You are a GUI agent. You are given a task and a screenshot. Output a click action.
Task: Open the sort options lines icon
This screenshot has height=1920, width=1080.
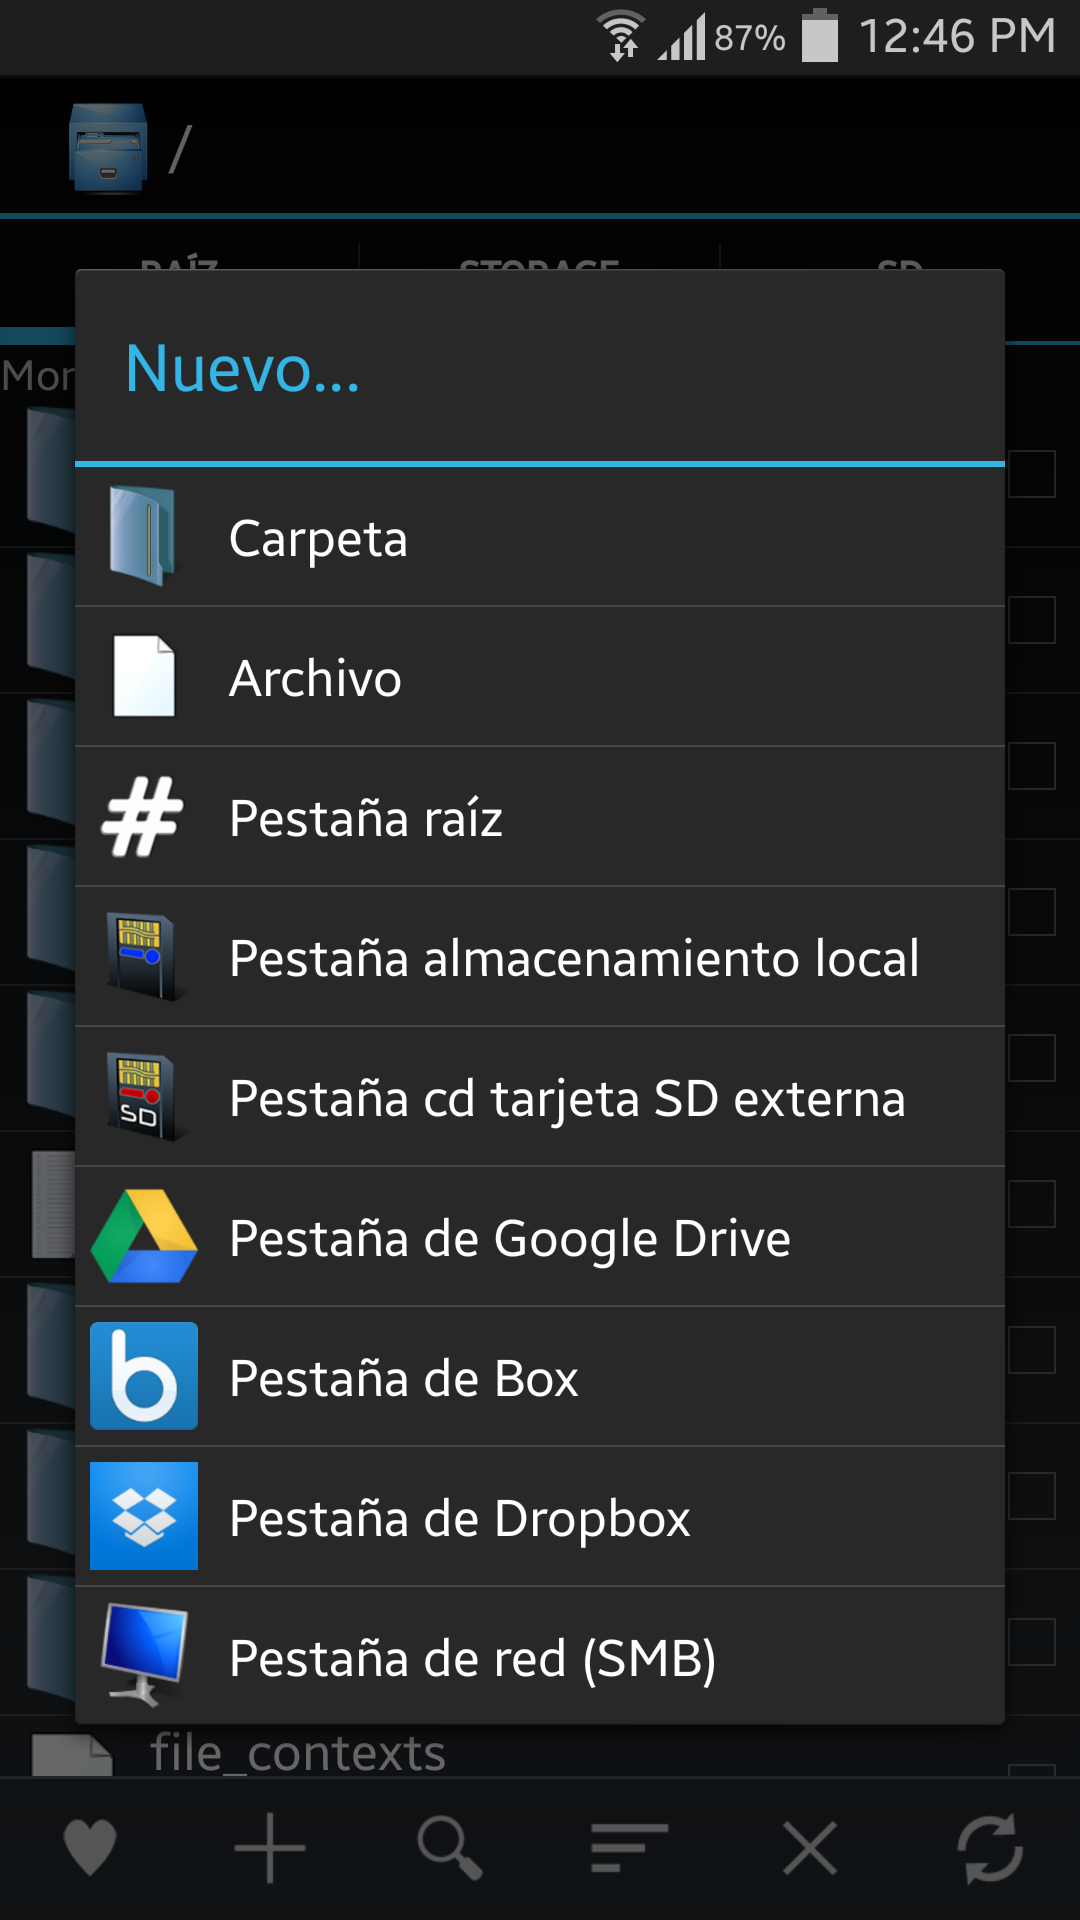tap(629, 1848)
